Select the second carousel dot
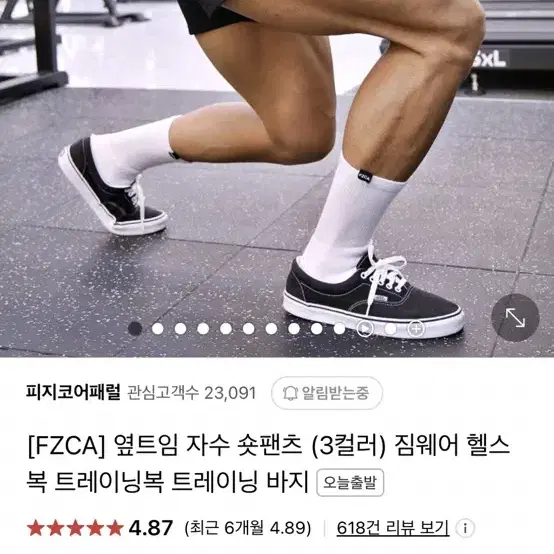The image size is (554, 554). 158,329
